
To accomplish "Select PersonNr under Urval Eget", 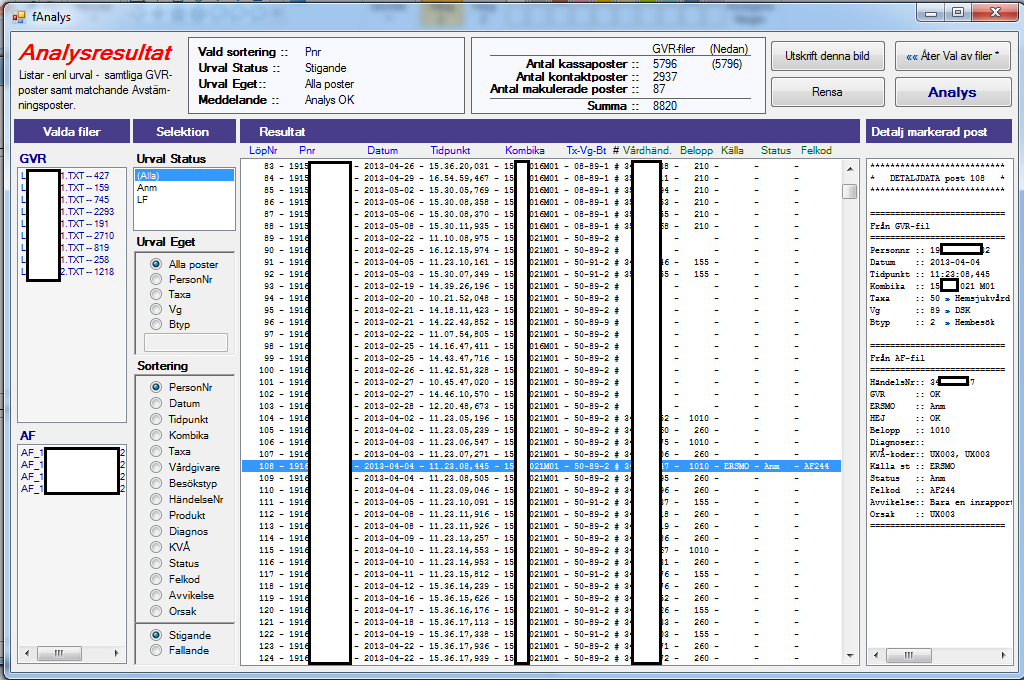I will pos(156,280).
